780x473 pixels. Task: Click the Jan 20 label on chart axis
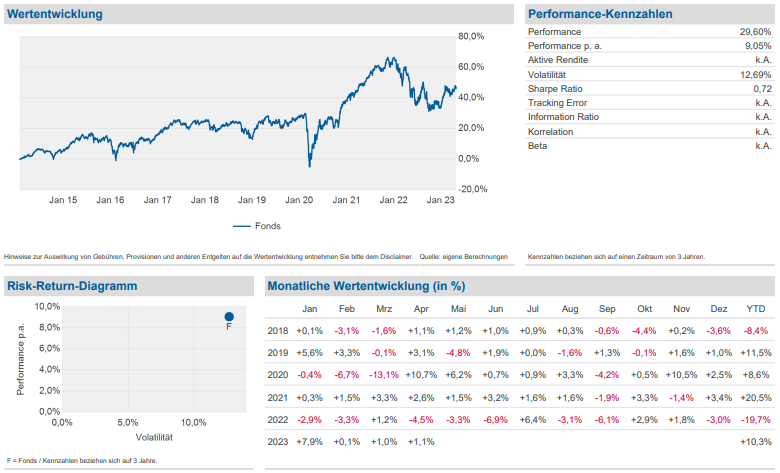click(299, 200)
